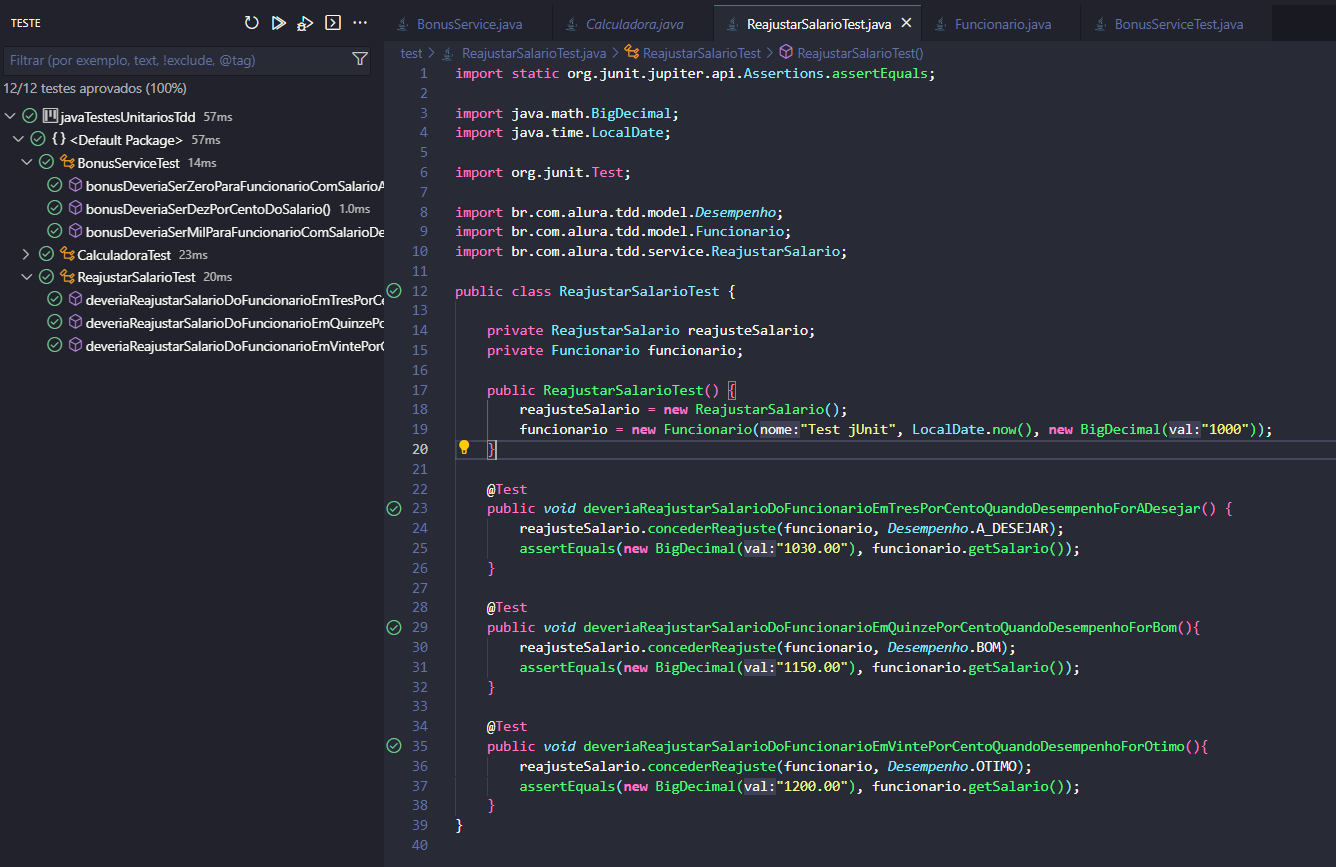
Task: Click the Debug Tests icon
Action: pos(306,22)
